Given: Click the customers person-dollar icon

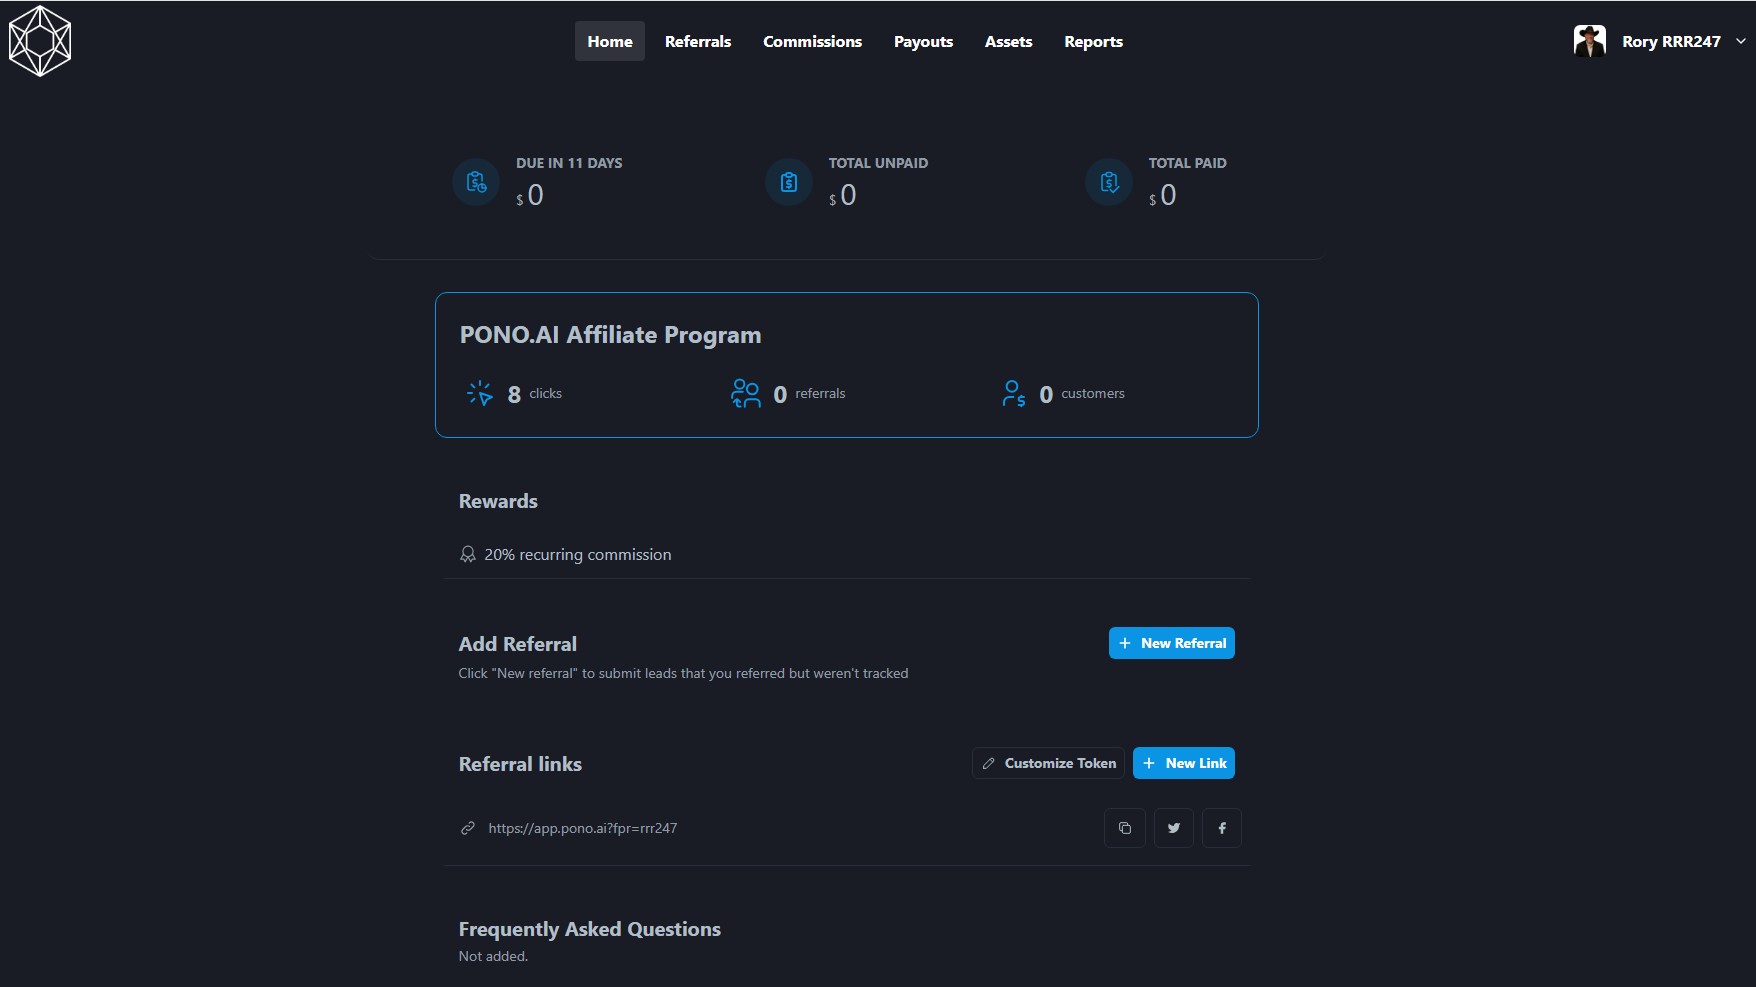Looking at the screenshot, I should click(1014, 393).
